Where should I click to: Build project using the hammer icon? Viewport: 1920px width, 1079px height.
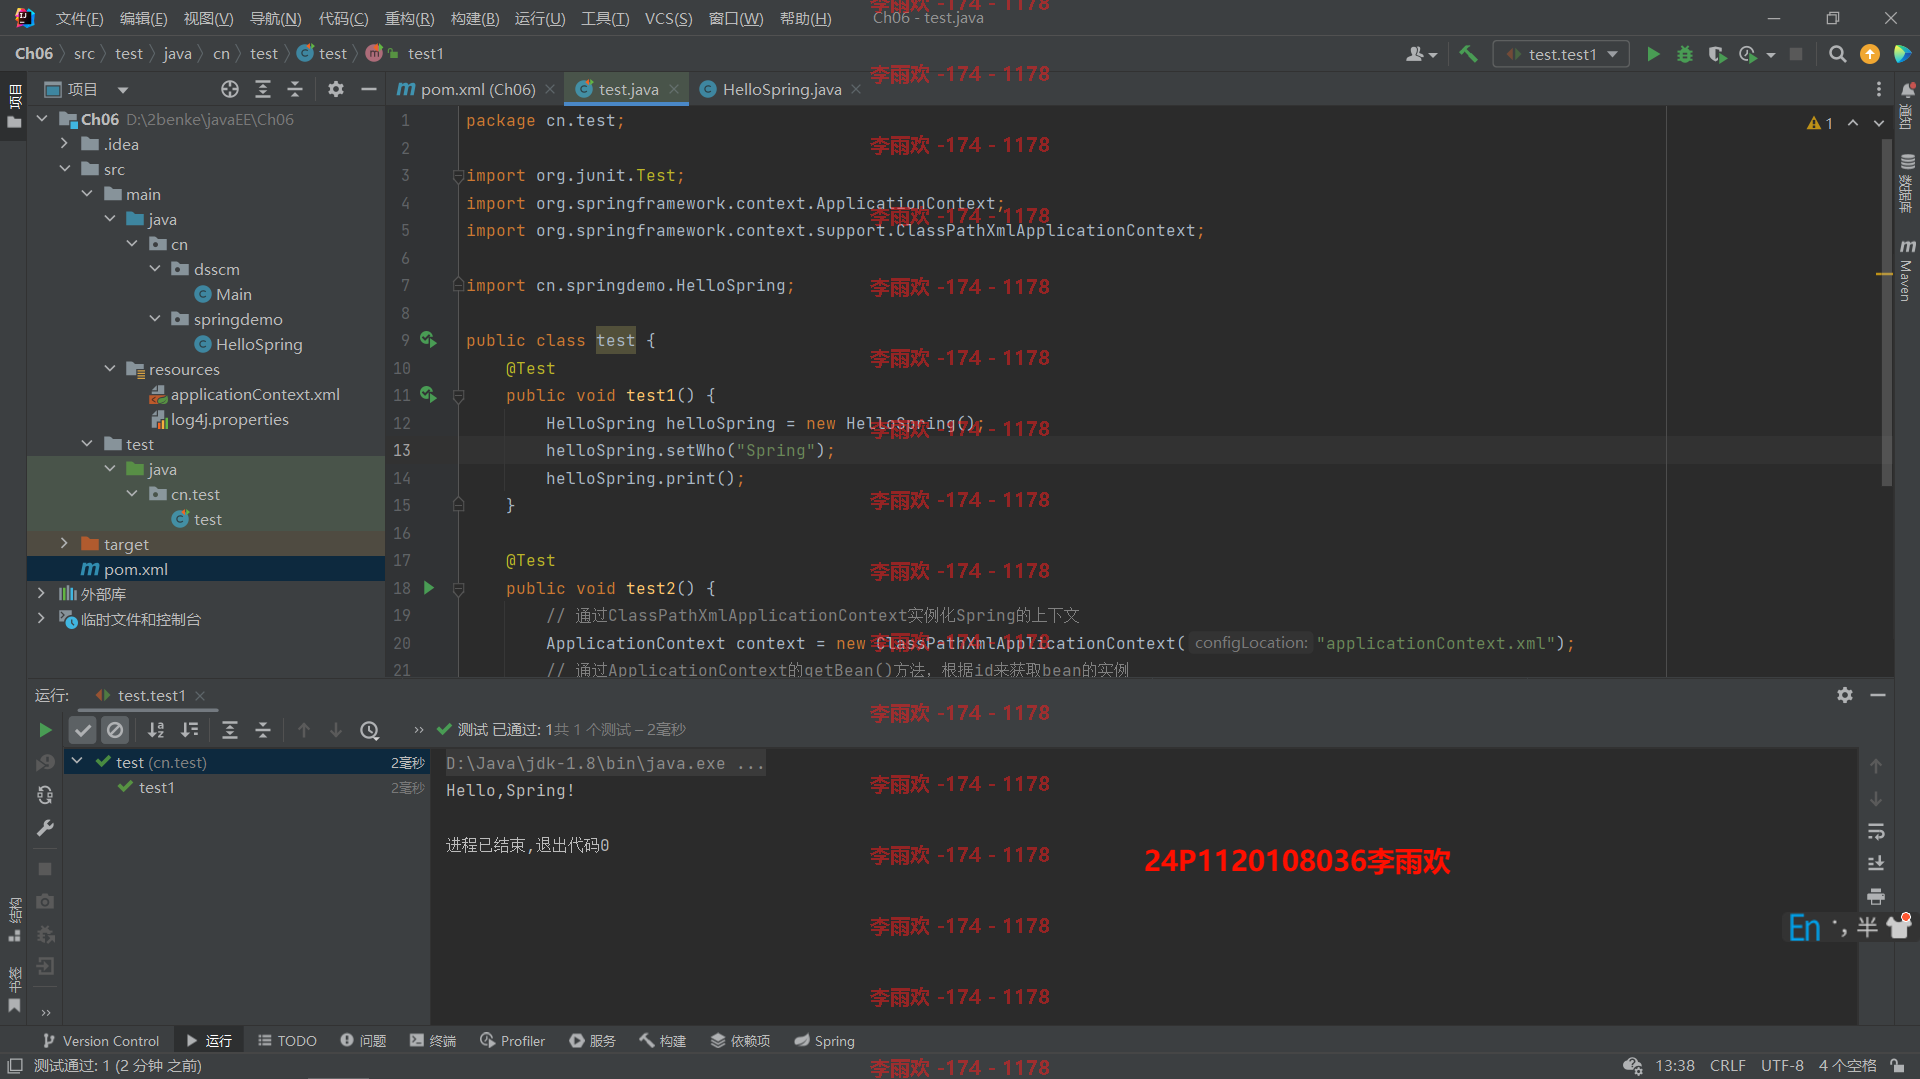click(x=1468, y=54)
